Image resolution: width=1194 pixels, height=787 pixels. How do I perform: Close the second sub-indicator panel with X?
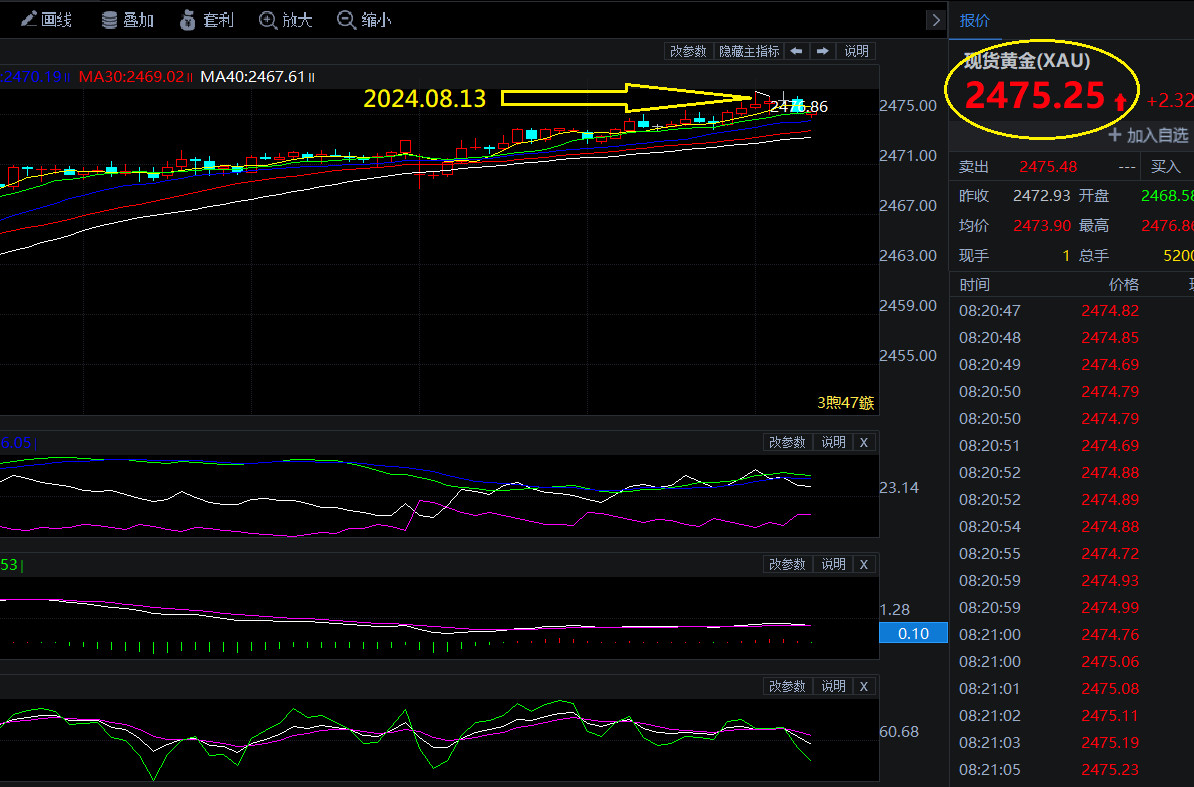point(864,564)
